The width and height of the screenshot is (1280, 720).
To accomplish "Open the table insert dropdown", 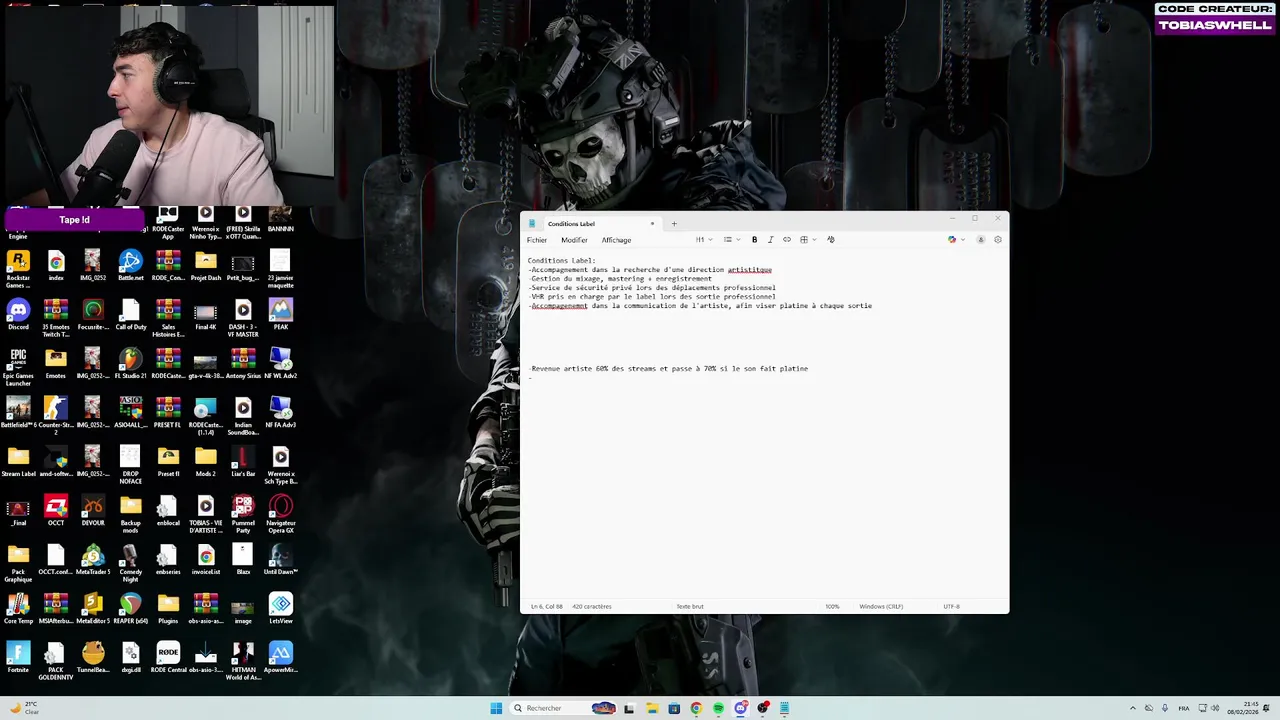I will pos(807,240).
